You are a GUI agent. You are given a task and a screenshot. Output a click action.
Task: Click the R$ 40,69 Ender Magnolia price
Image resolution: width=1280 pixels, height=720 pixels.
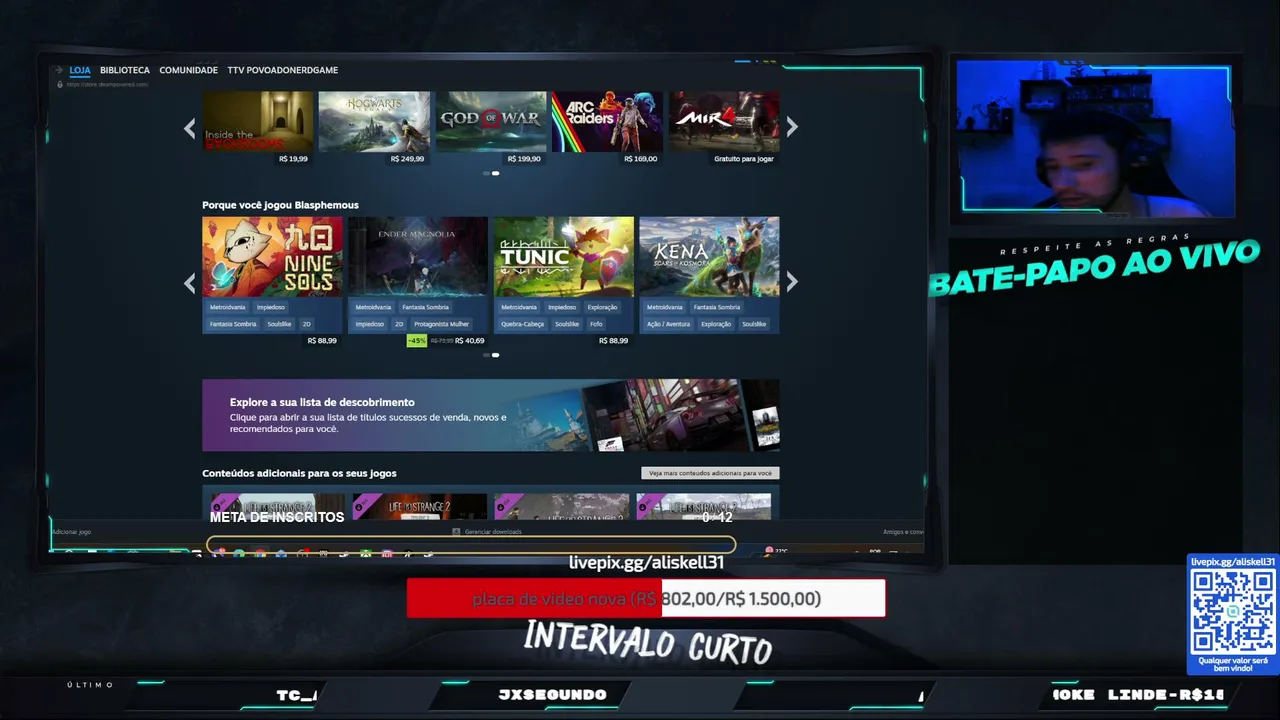(470, 341)
